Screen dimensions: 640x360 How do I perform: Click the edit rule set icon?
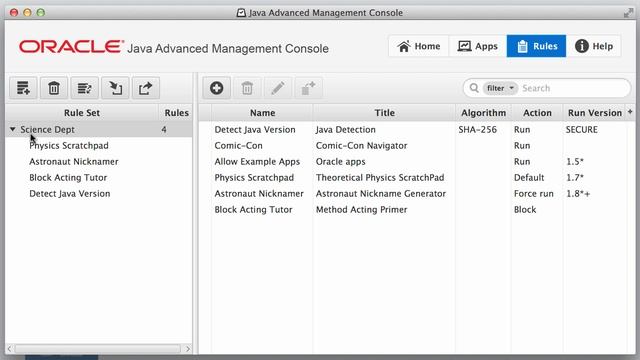tap(84, 88)
